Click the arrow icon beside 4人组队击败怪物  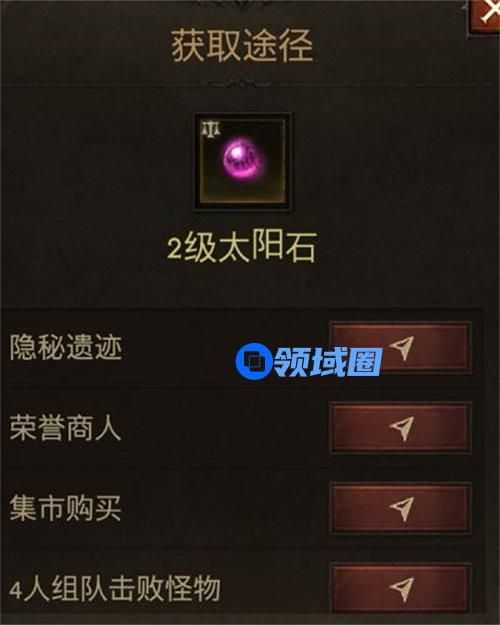(x=401, y=588)
